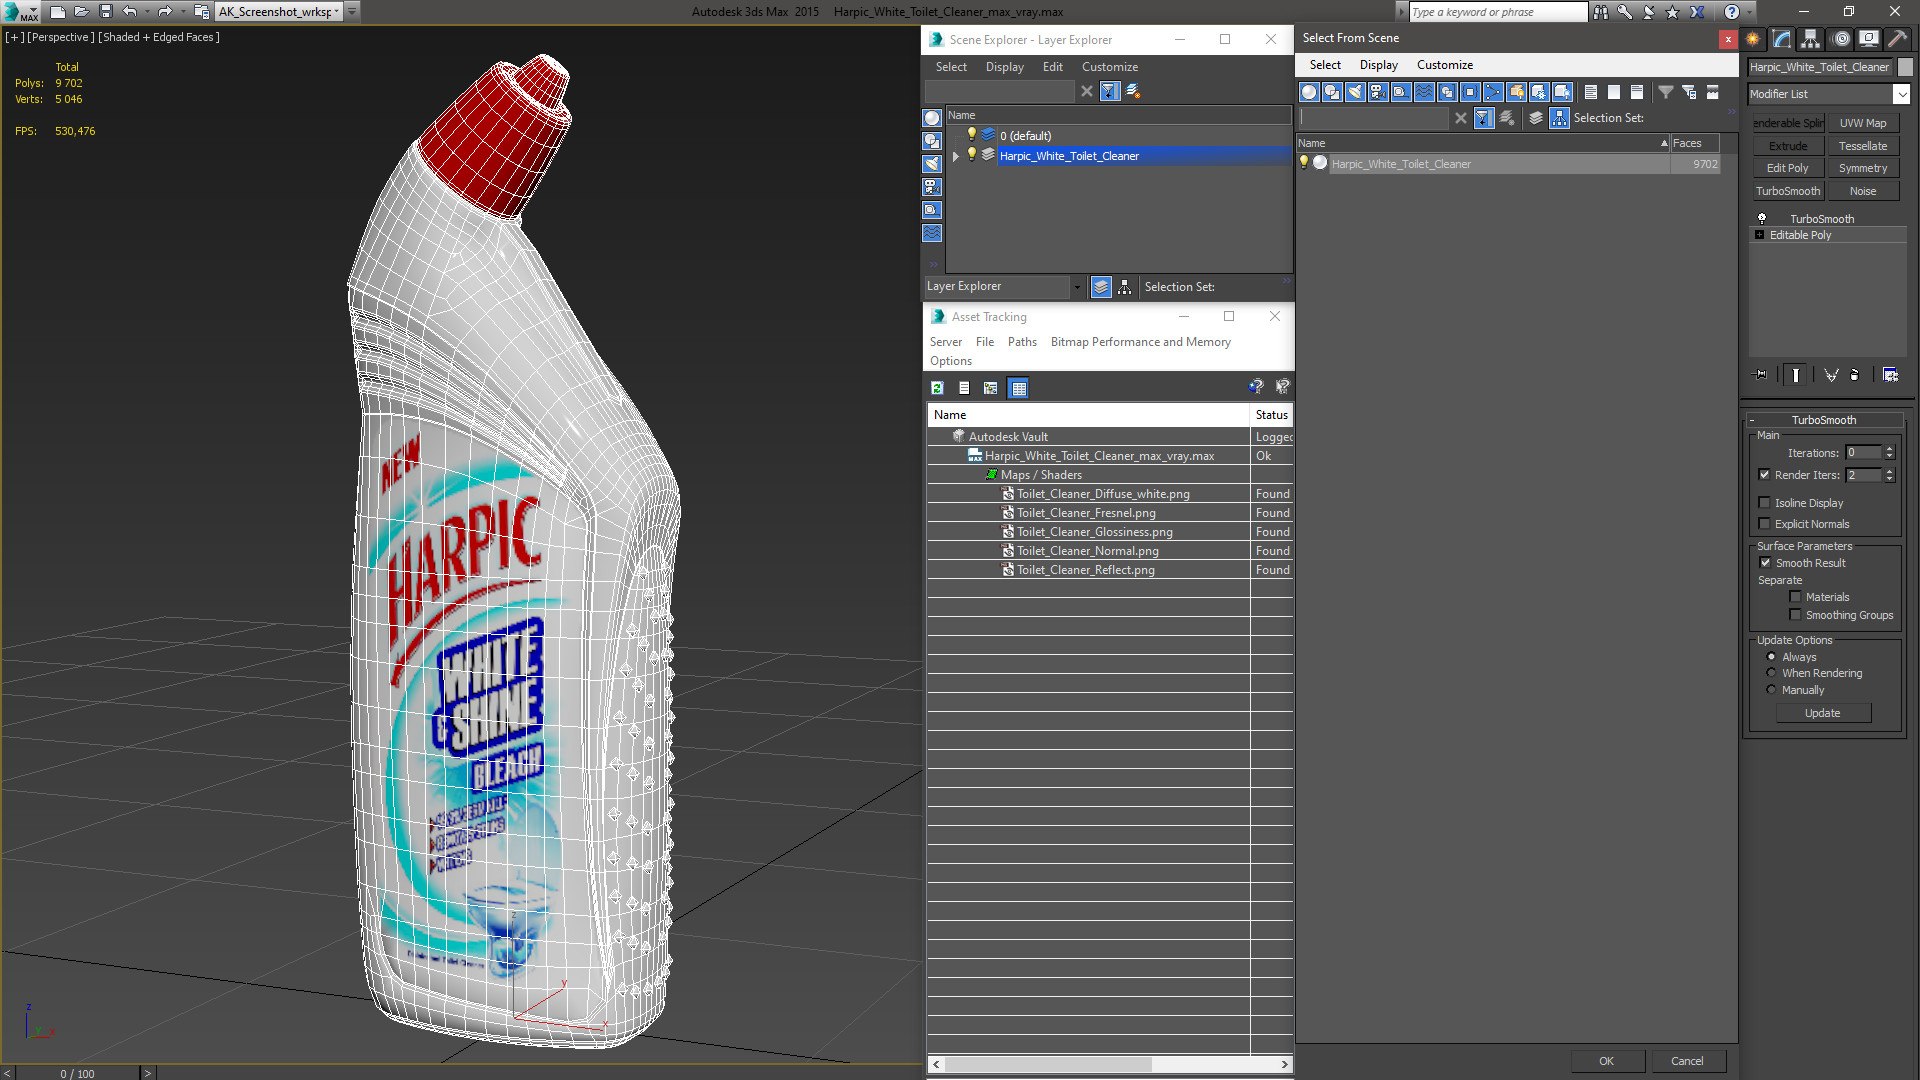Click the UVW Map modifier button
The width and height of the screenshot is (1920, 1080).
point(1862,123)
